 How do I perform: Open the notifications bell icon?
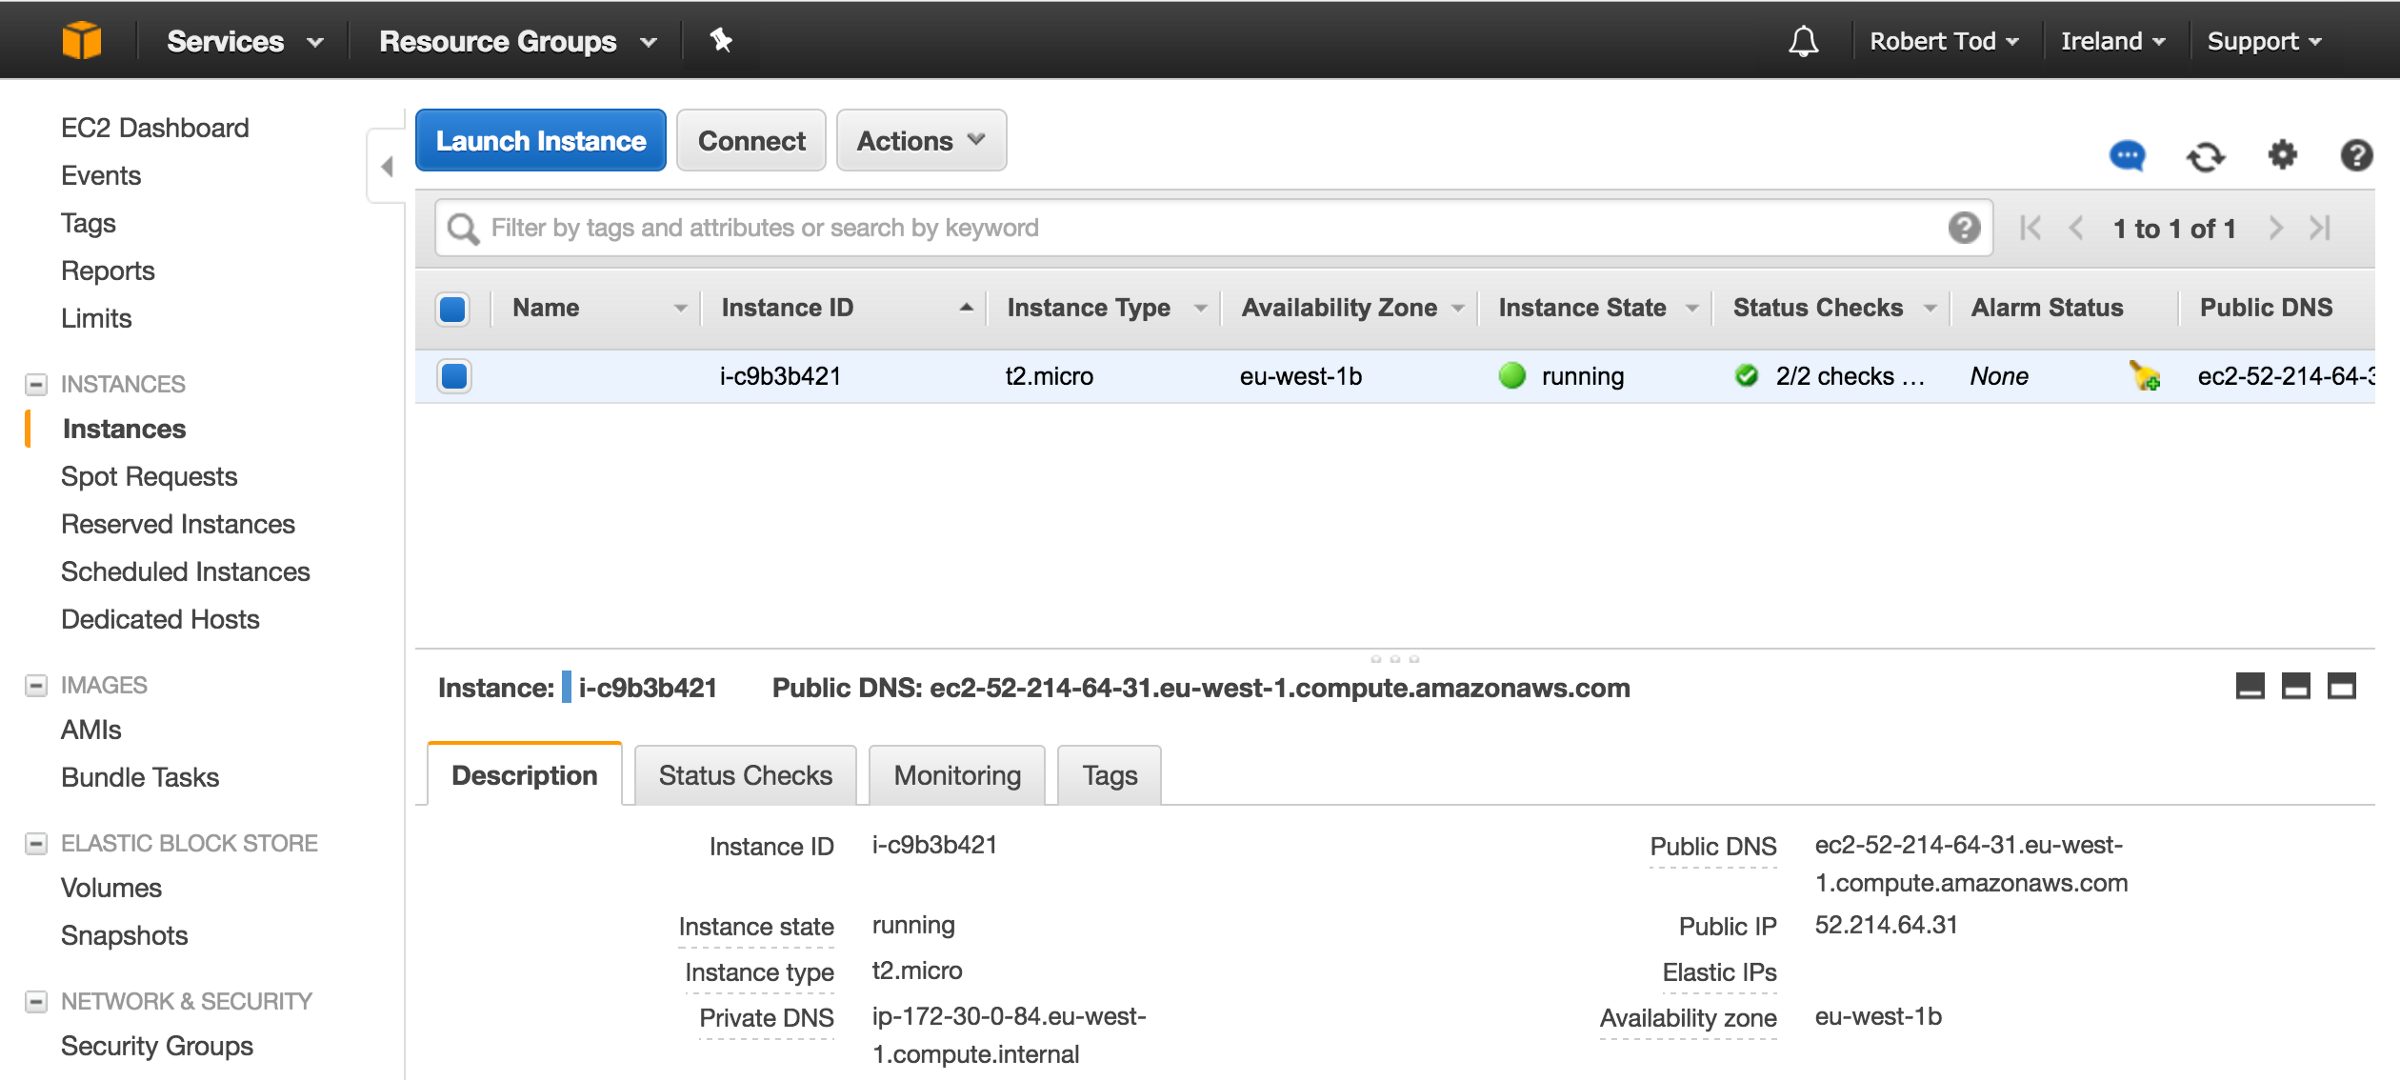pyautogui.click(x=1803, y=41)
